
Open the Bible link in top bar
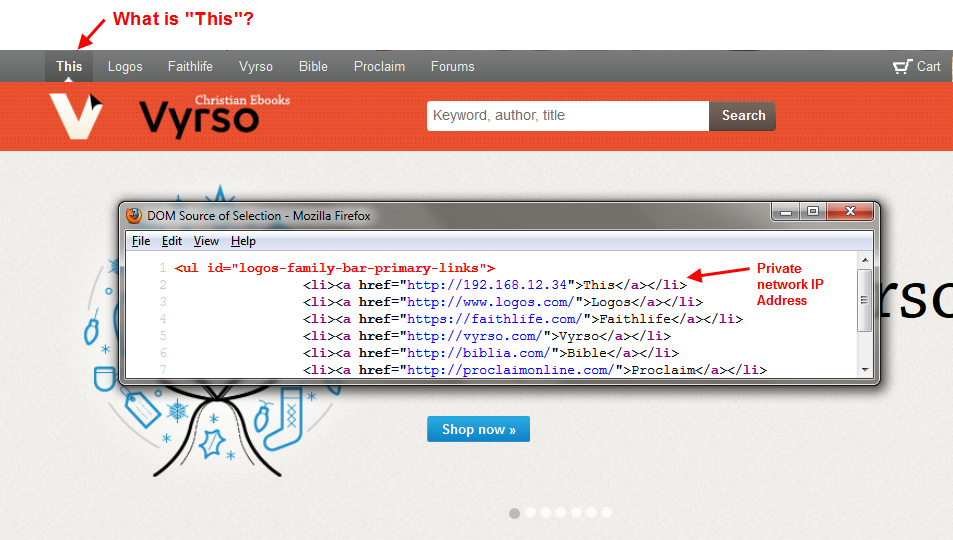point(313,66)
